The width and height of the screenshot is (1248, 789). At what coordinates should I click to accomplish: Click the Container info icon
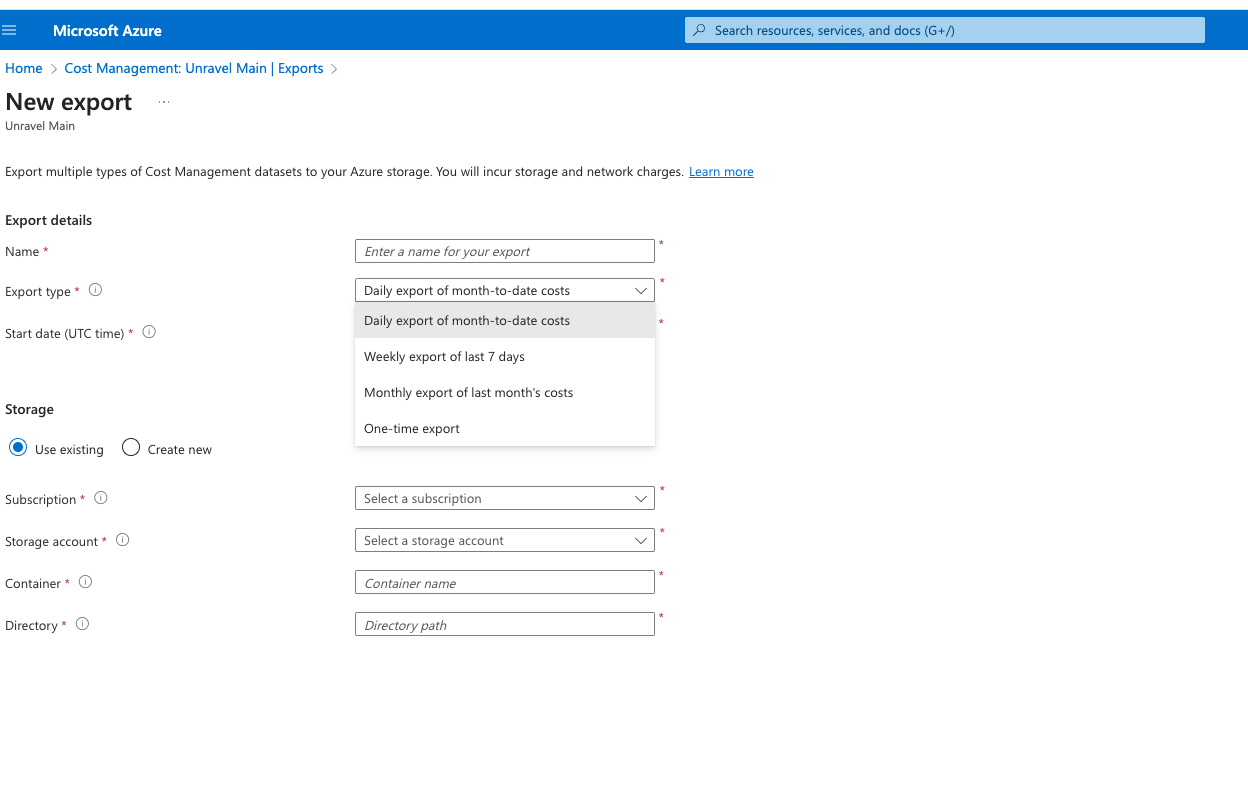86,582
